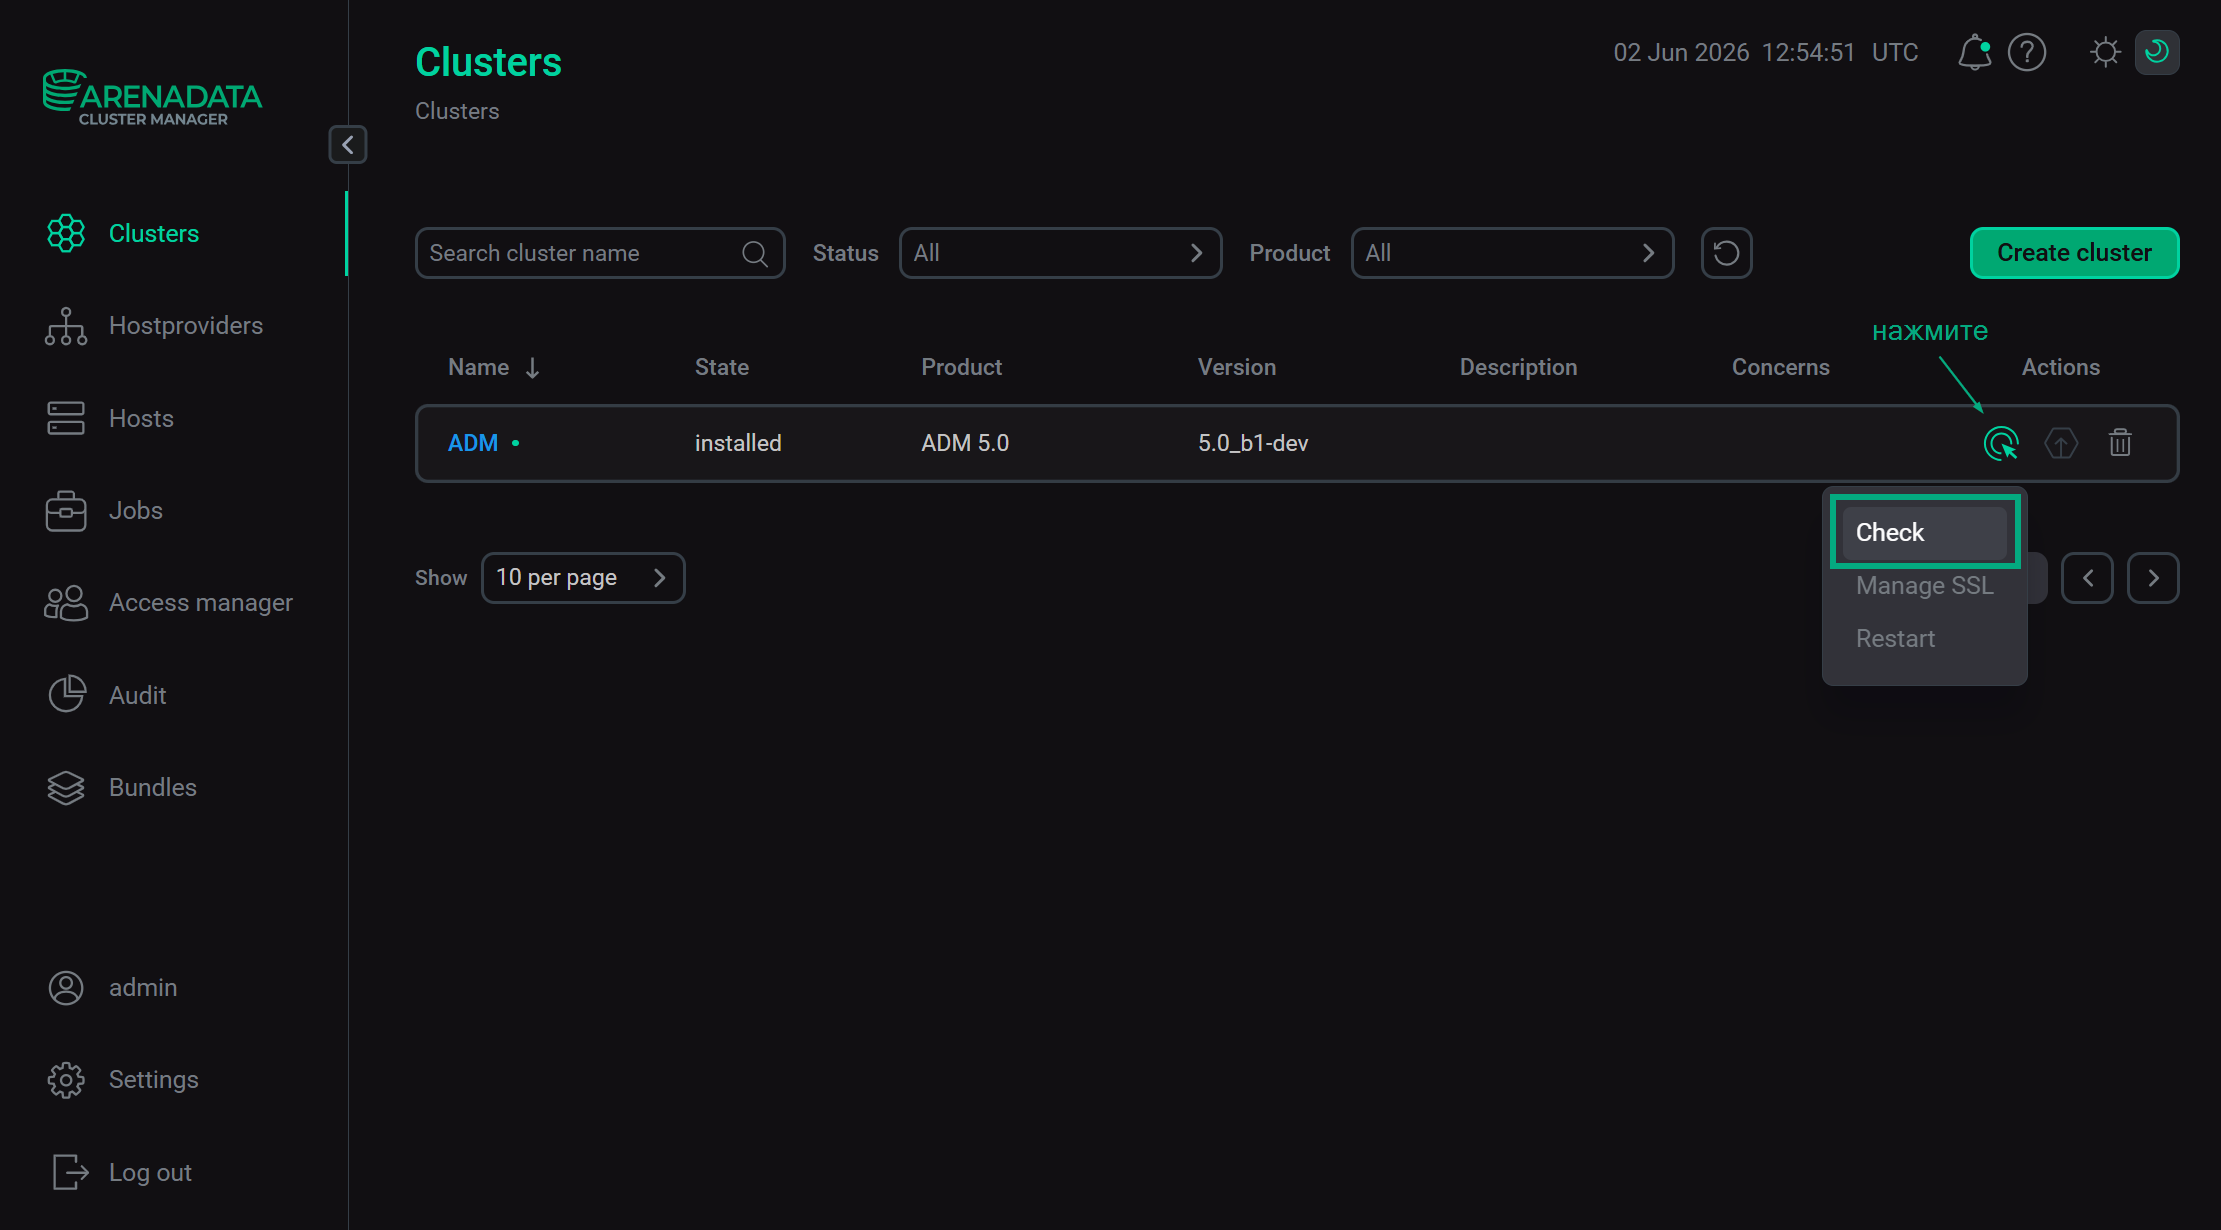Viewport: 2221px width, 1230px height.
Task: Click the Actions column header
Action: [x=2060, y=367]
